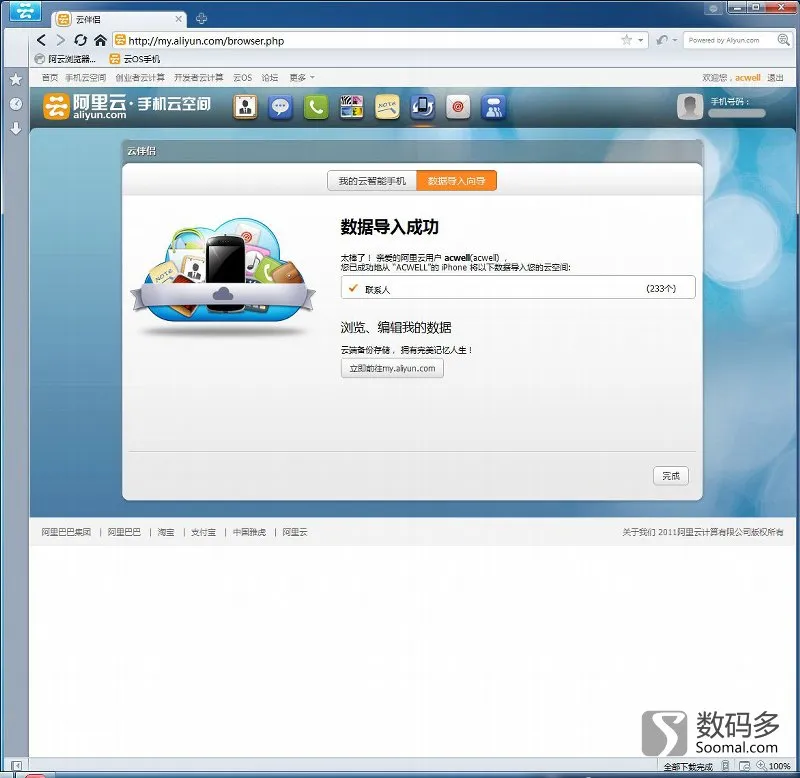
Task: Toggle sidebar icon at bottom-left corner
Action: coord(16,766)
